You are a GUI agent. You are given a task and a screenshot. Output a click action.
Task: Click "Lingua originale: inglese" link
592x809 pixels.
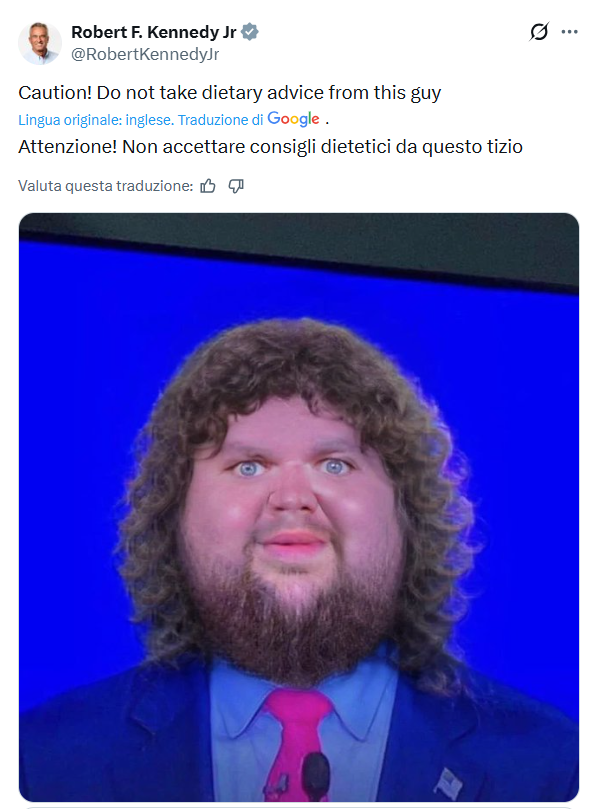pyautogui.click(x=96, y=120)
